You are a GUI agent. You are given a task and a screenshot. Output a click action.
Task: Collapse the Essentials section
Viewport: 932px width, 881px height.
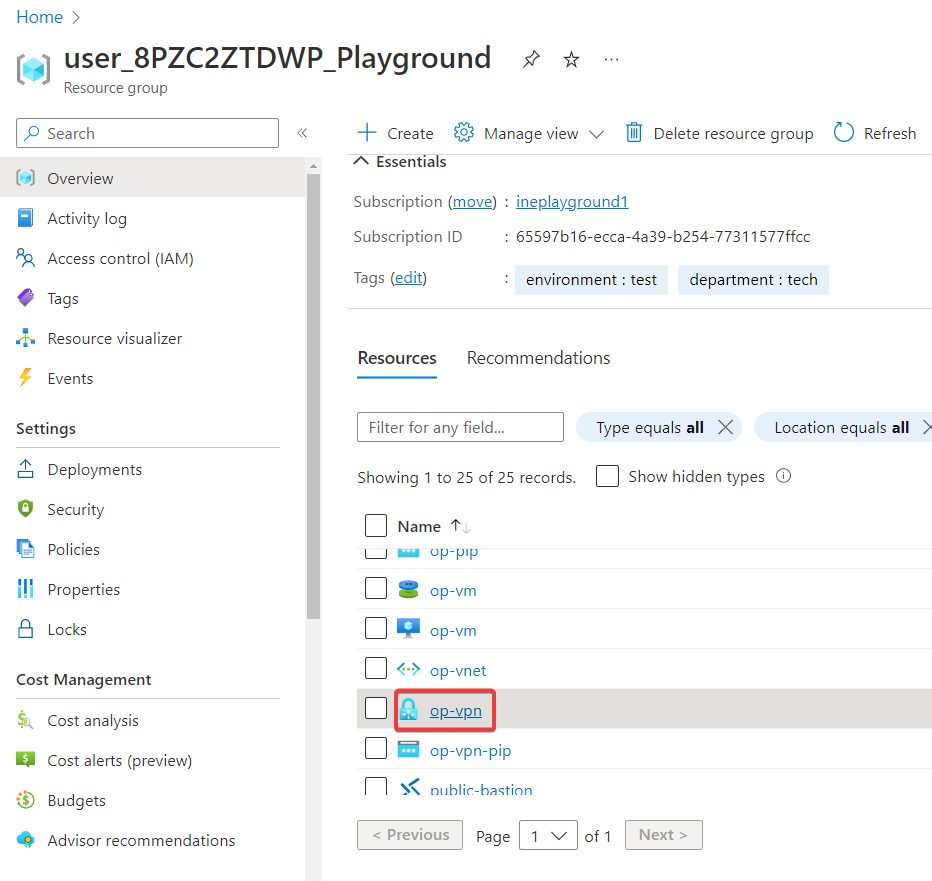pos(362,162)
